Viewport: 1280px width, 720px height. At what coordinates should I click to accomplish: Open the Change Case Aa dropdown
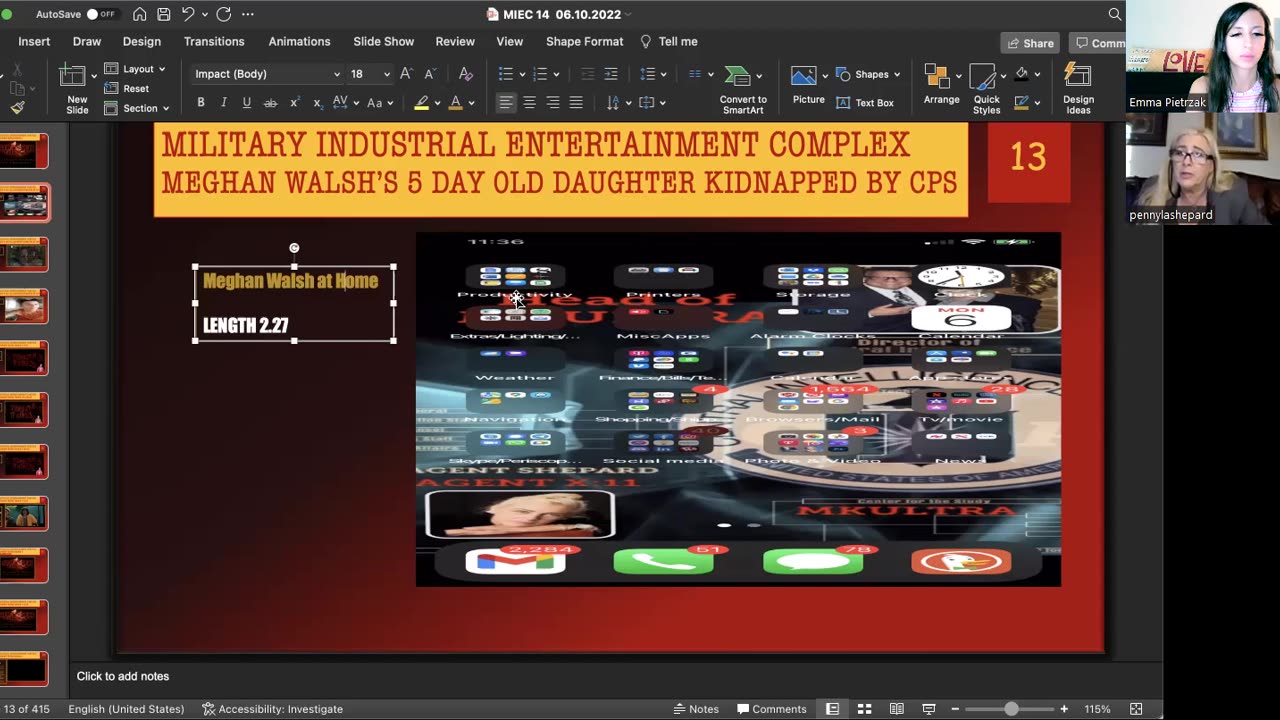click(x=380, y=102)
